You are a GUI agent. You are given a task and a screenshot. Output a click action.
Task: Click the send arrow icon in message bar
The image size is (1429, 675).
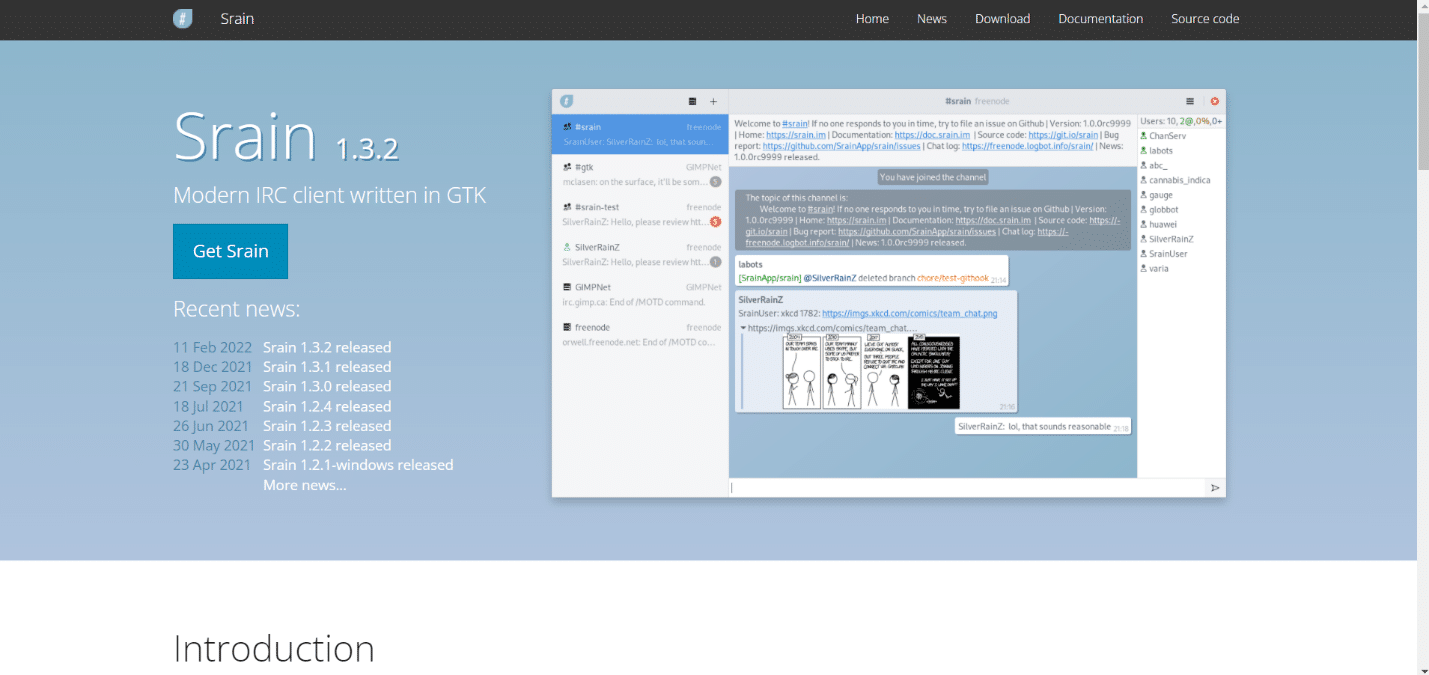point(1215,488)
